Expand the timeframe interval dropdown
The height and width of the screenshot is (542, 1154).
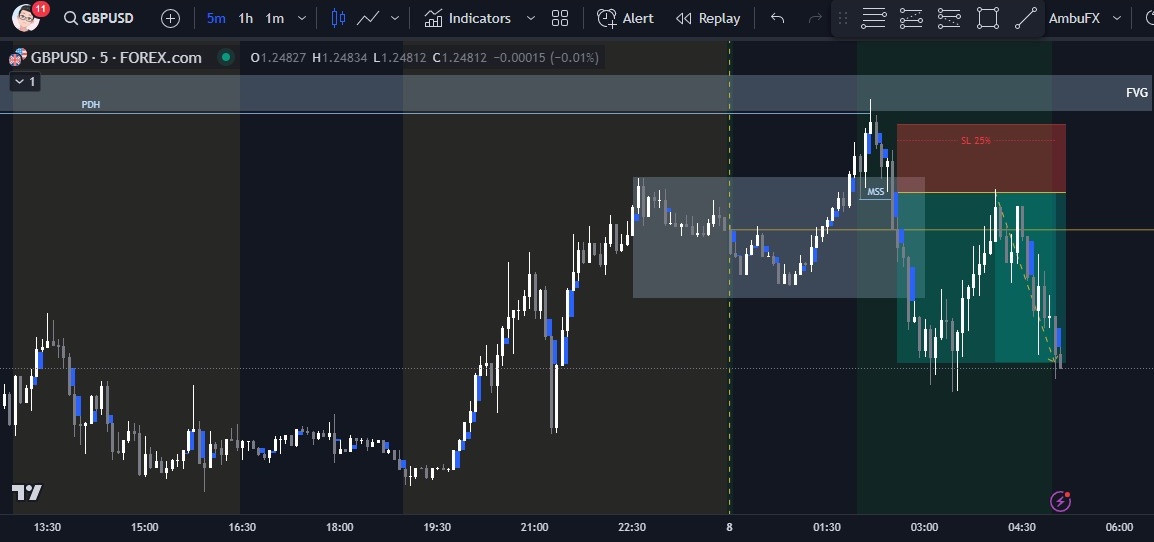pyautogui.click(x=302, y=18)
